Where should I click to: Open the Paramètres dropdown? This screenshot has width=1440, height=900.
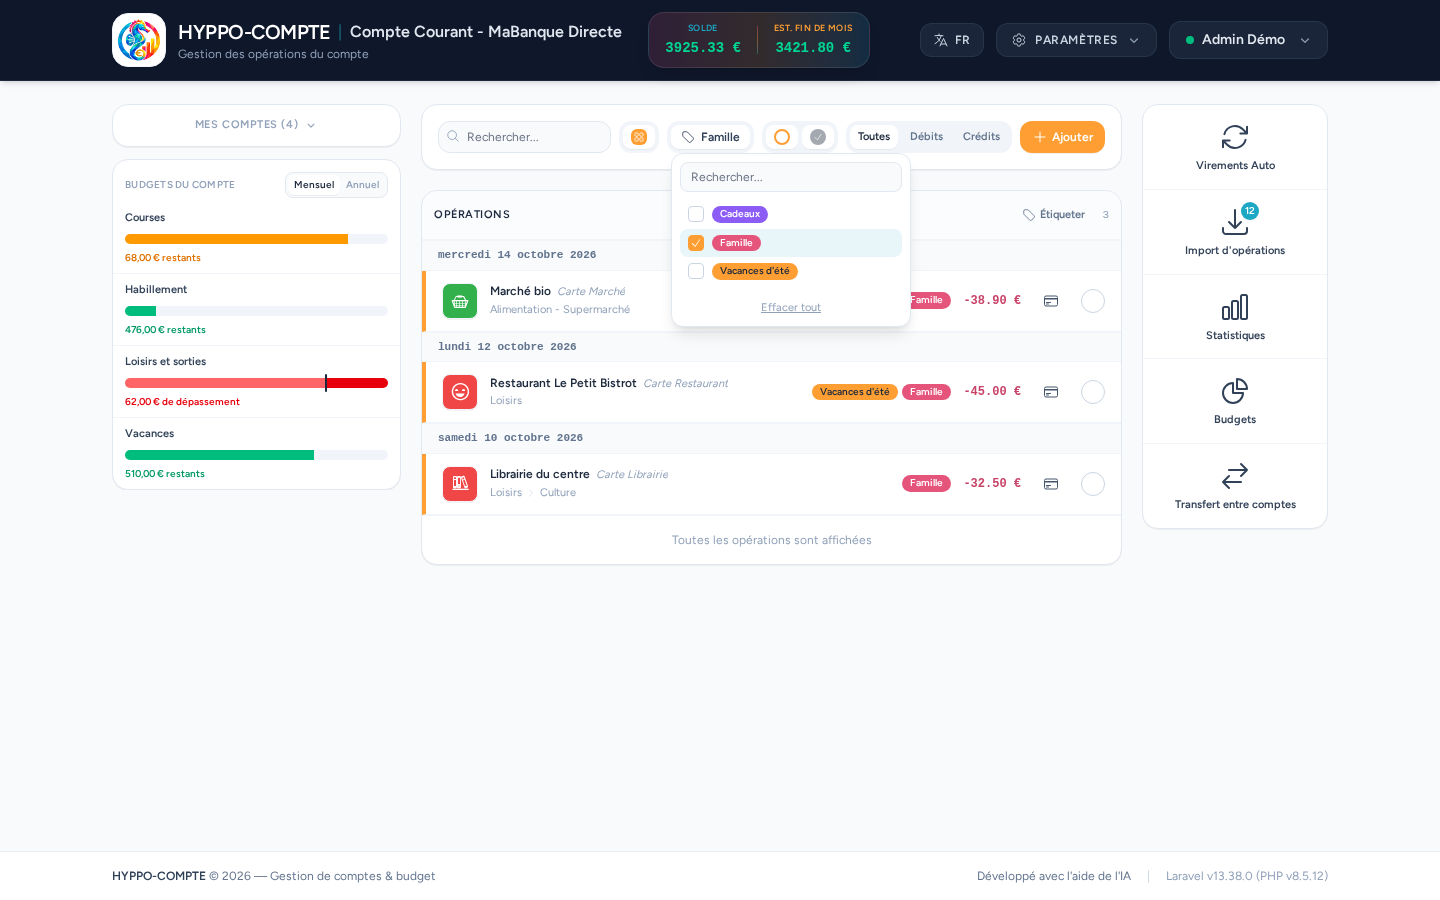pos(1076,40)
